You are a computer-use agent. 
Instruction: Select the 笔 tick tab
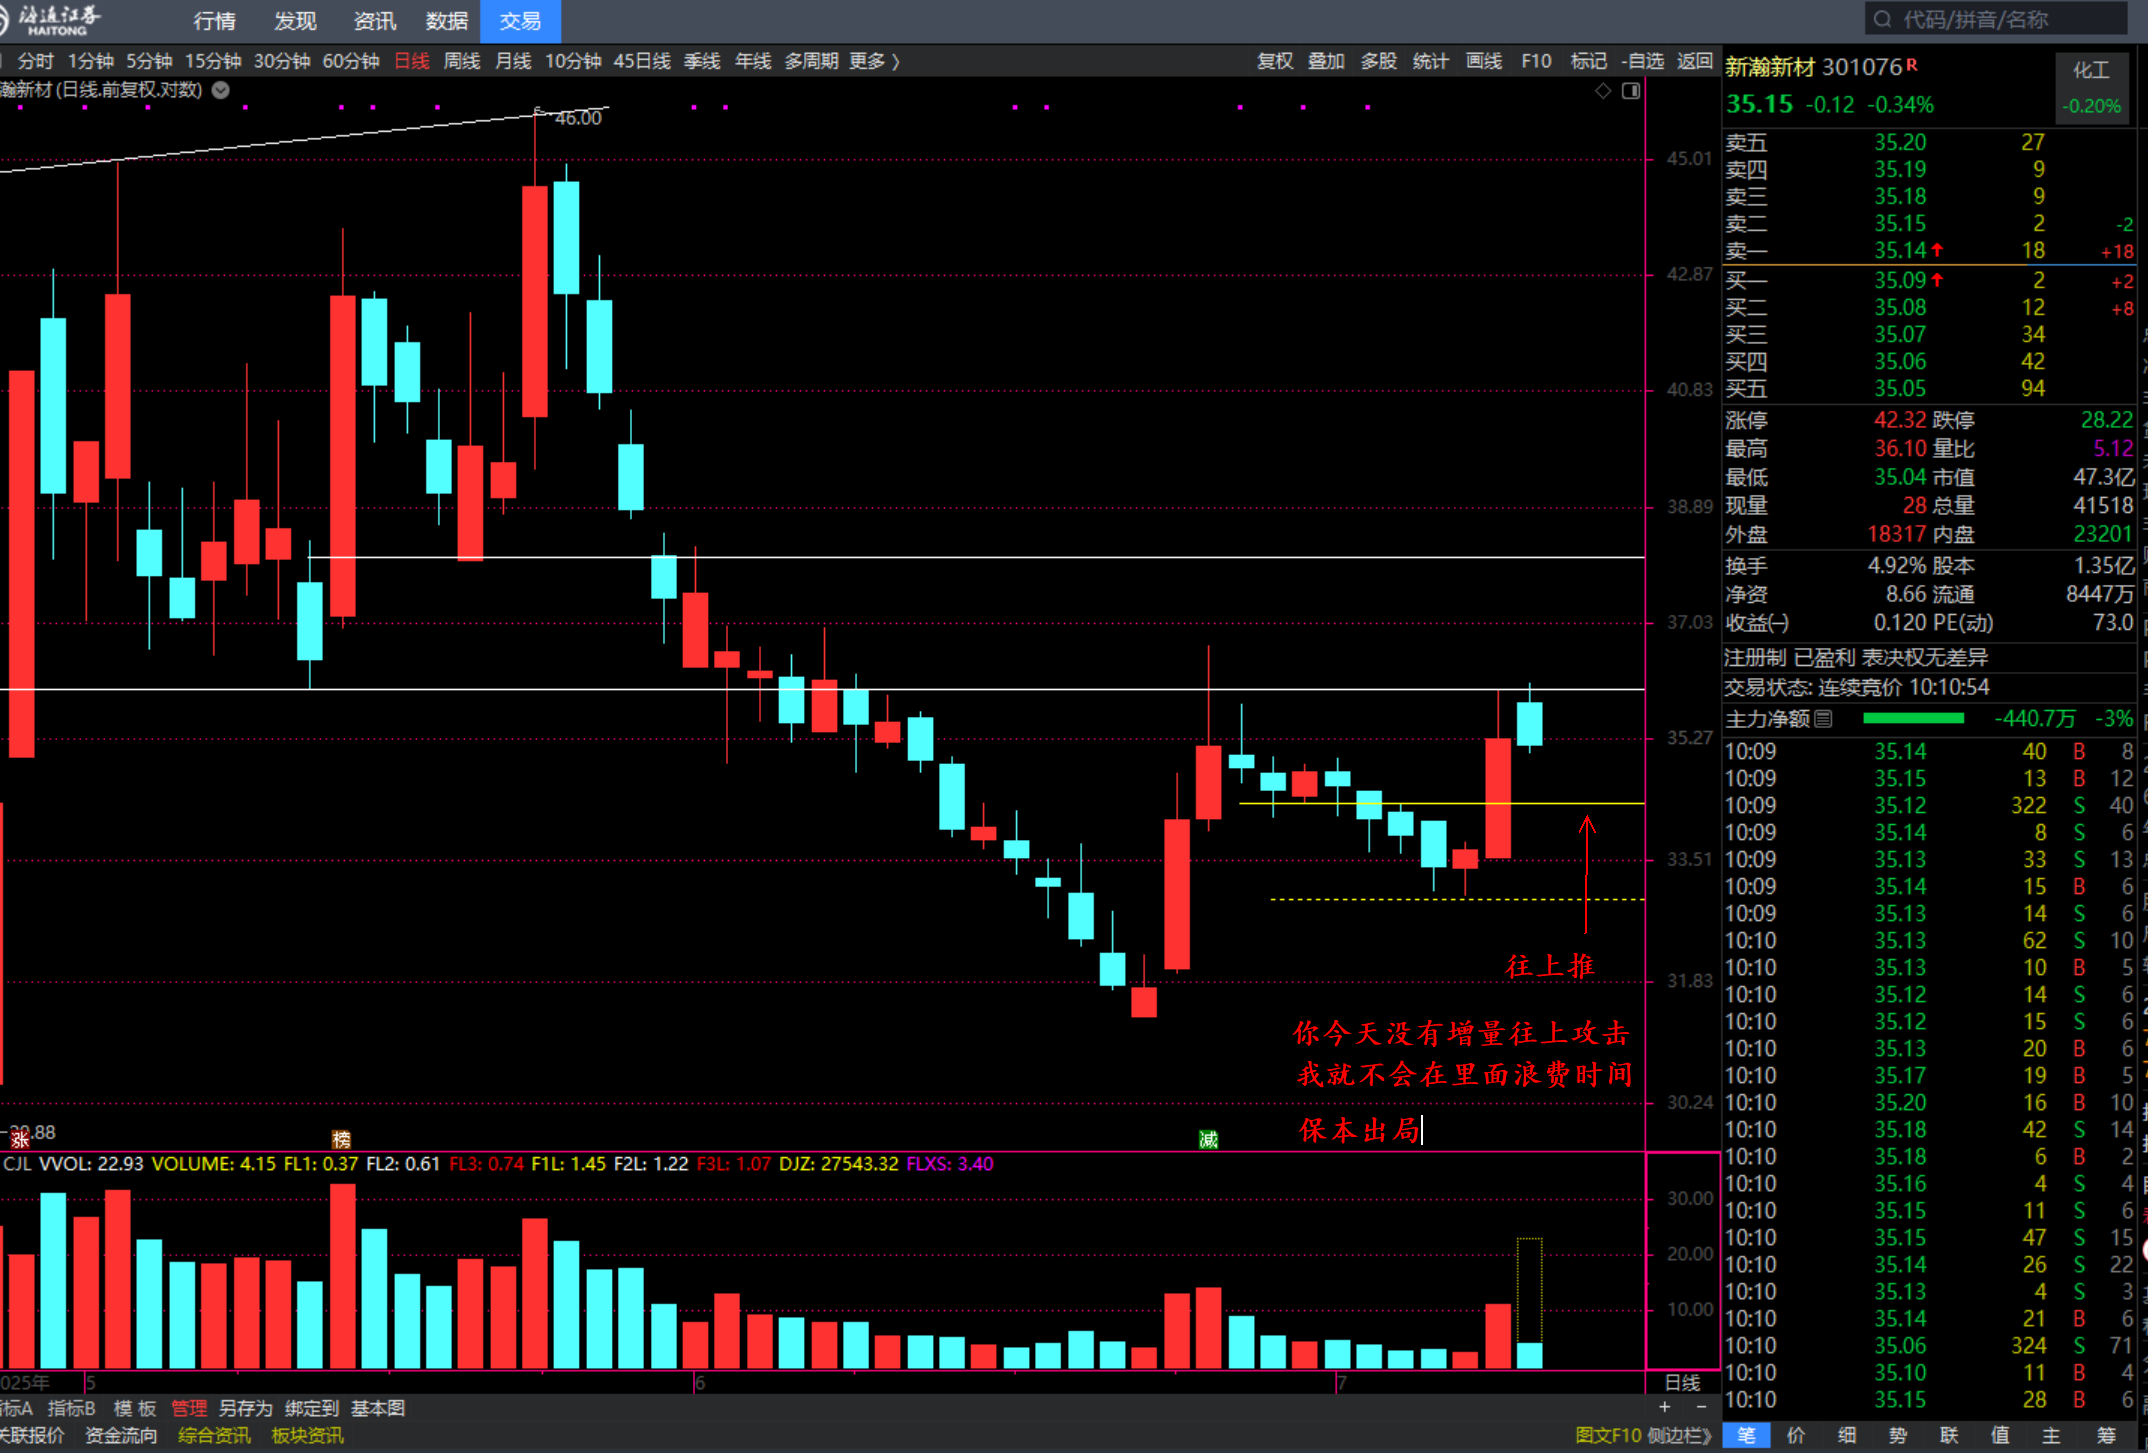[x=1746, y=1435]
